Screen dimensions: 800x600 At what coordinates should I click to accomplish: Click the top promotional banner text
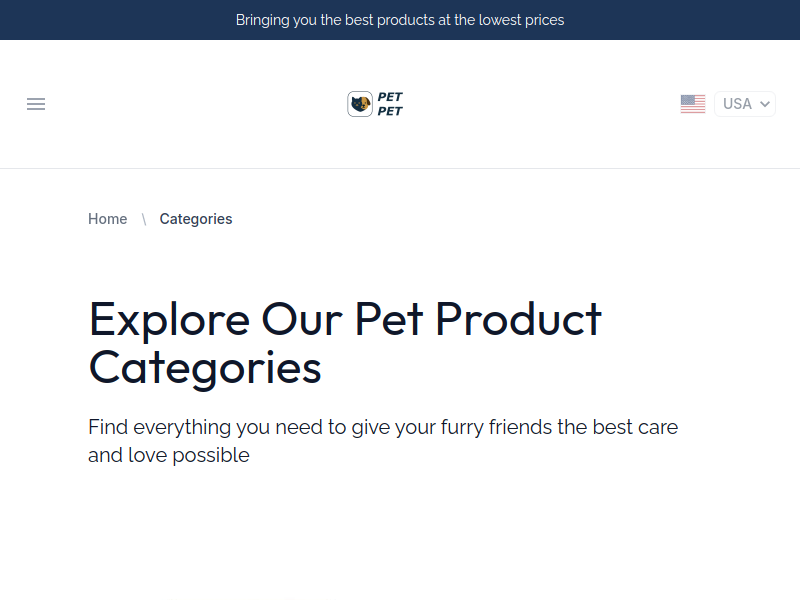[x=400, y=20]
